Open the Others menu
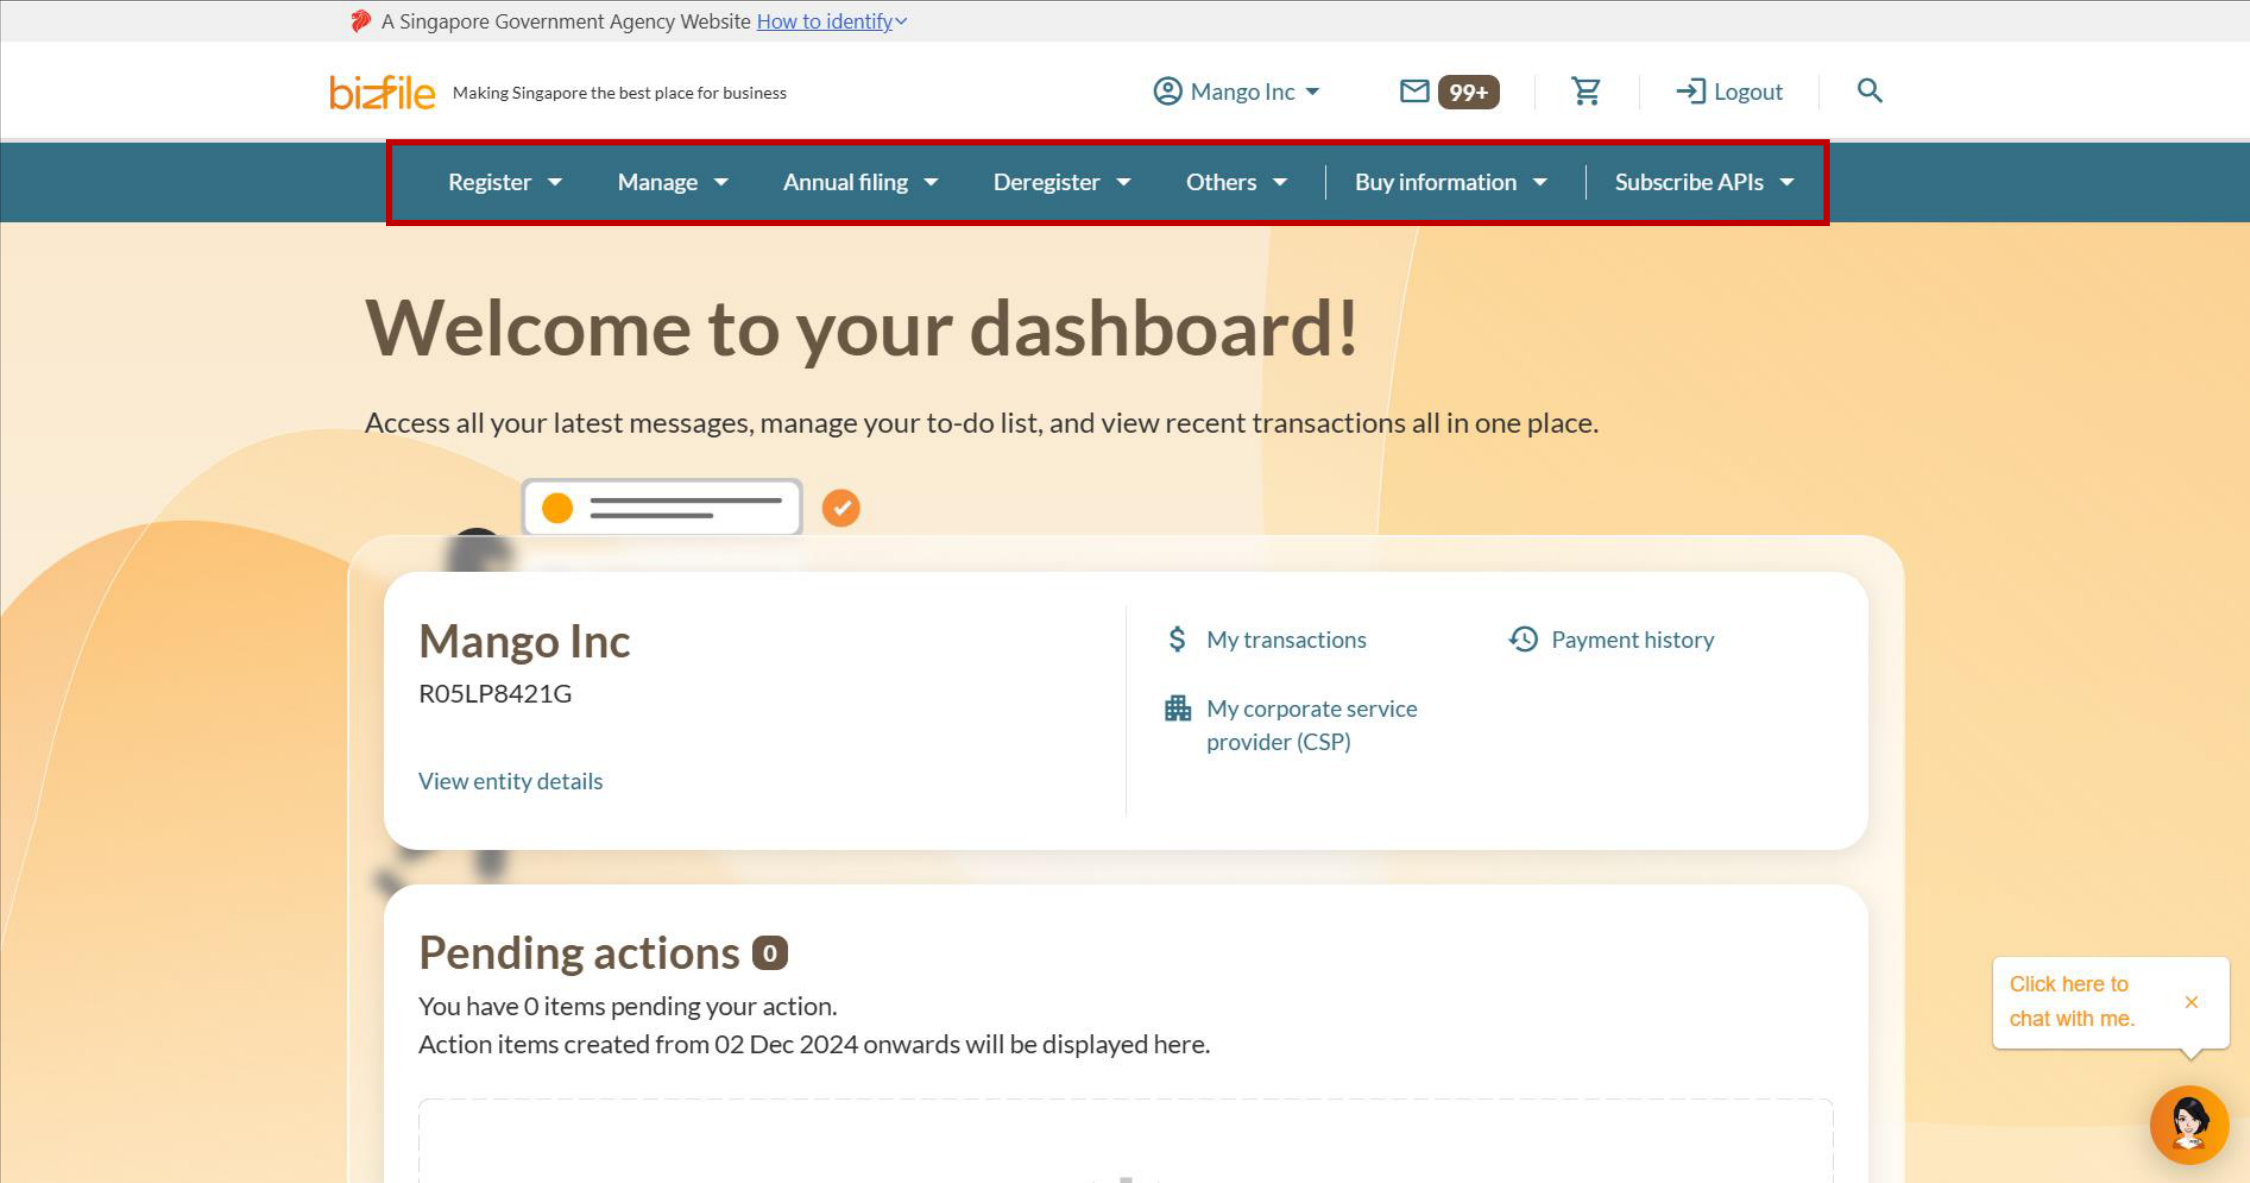This screenshot has height=1183, width=2250. pos(1236,182)
